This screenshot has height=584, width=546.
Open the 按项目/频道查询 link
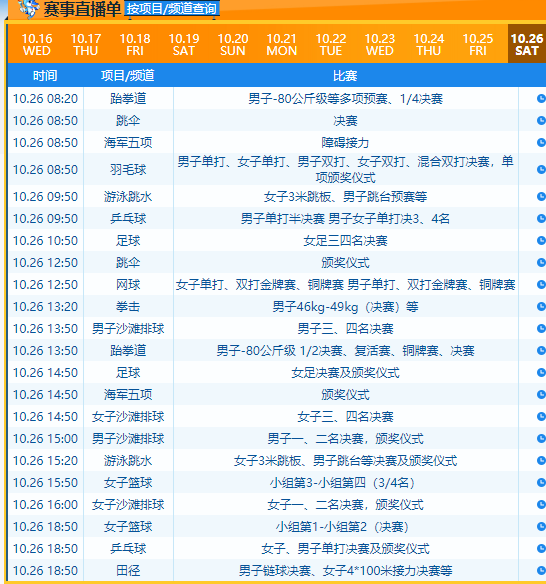[171, 9]
